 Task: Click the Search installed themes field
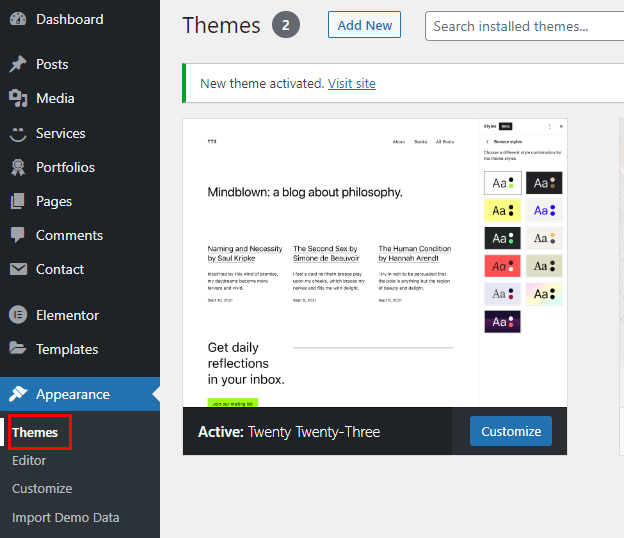coord(525,26)
